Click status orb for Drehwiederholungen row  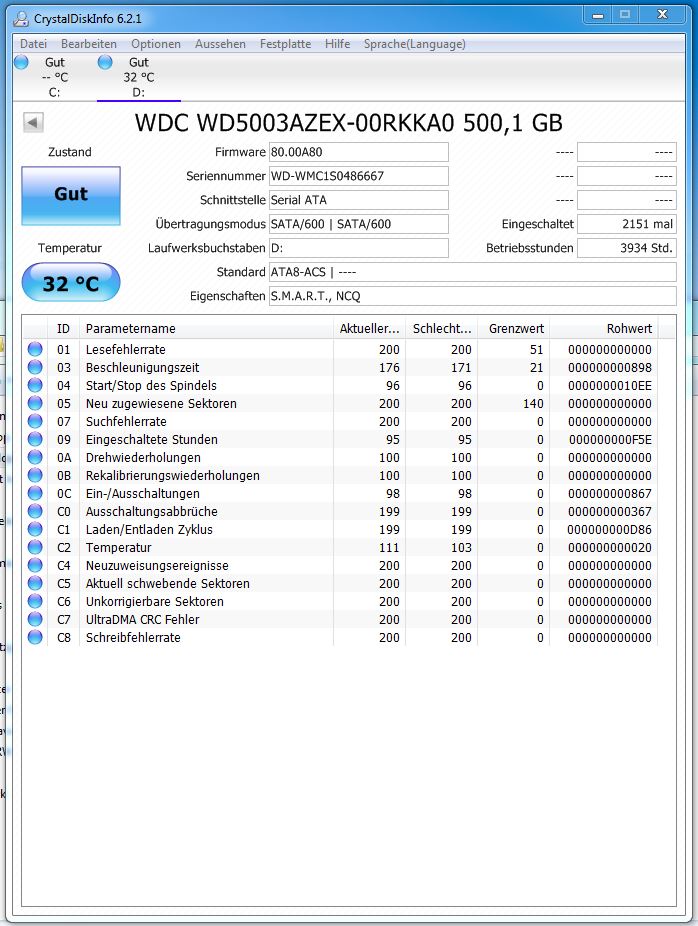tap(35, 457)
